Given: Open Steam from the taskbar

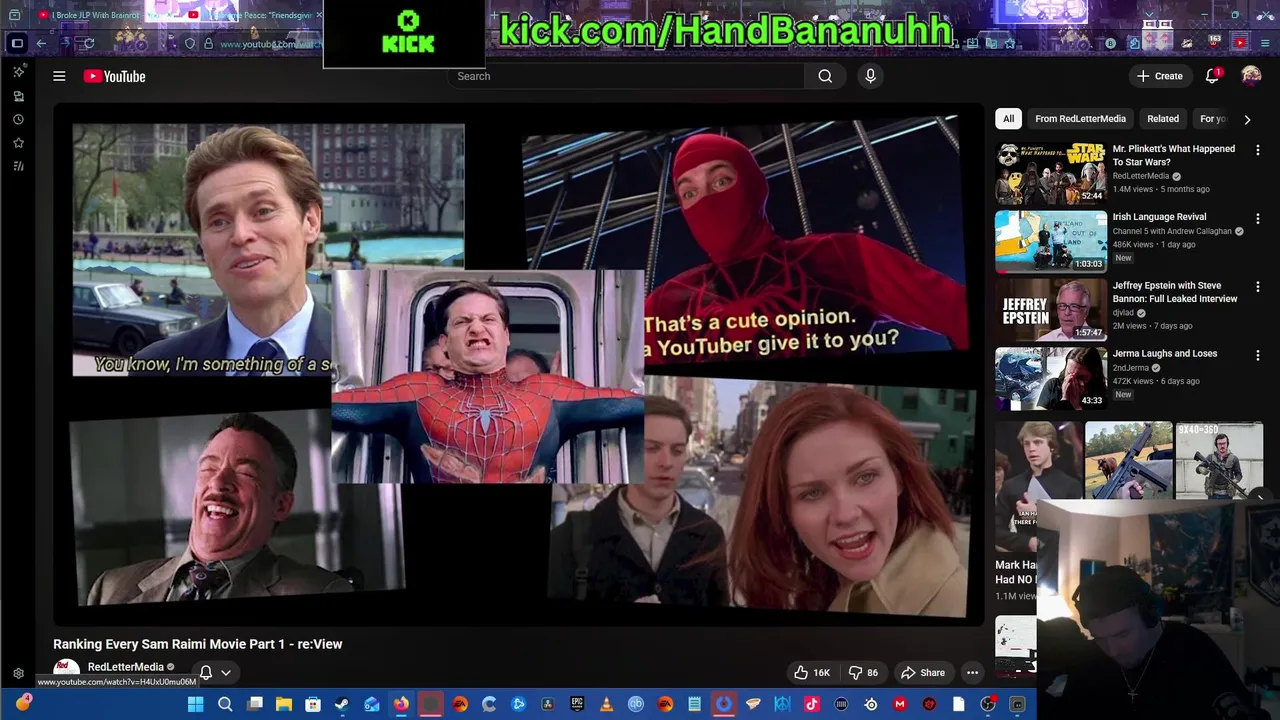Looking at the screenshot, I should click(x=342, y=704).
